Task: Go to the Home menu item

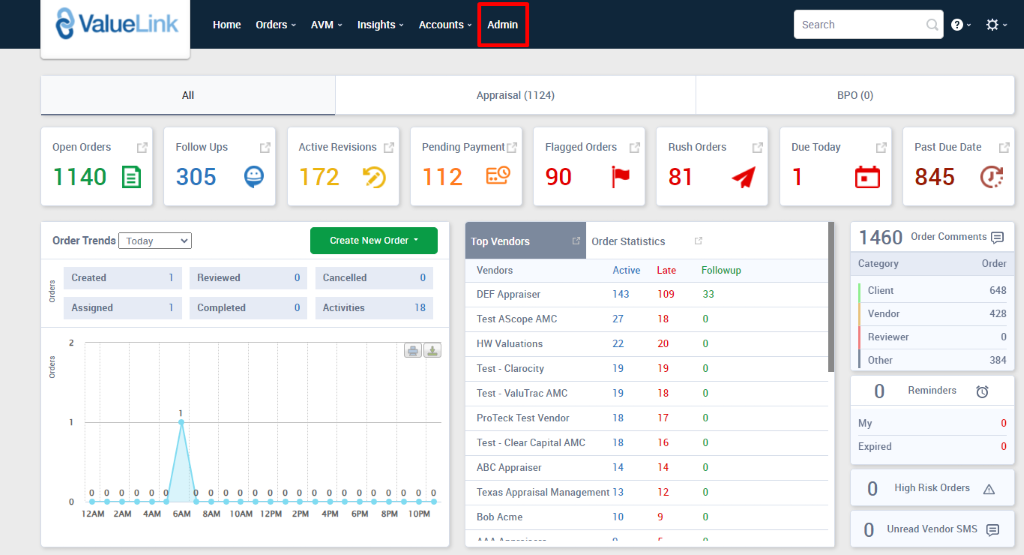Action: pos(227,25)
